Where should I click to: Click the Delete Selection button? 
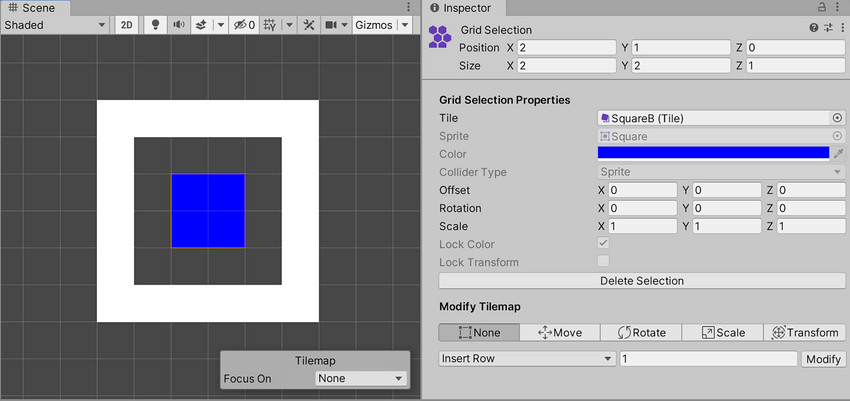(x=641, y=281)
